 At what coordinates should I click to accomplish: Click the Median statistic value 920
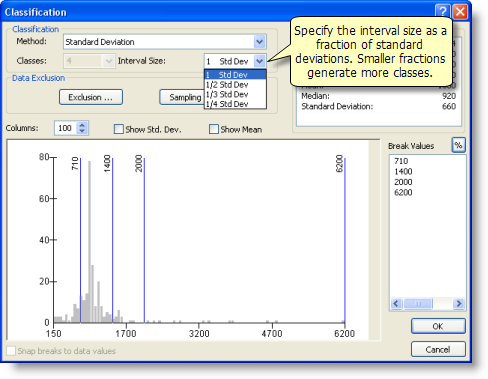pos(449,96)
